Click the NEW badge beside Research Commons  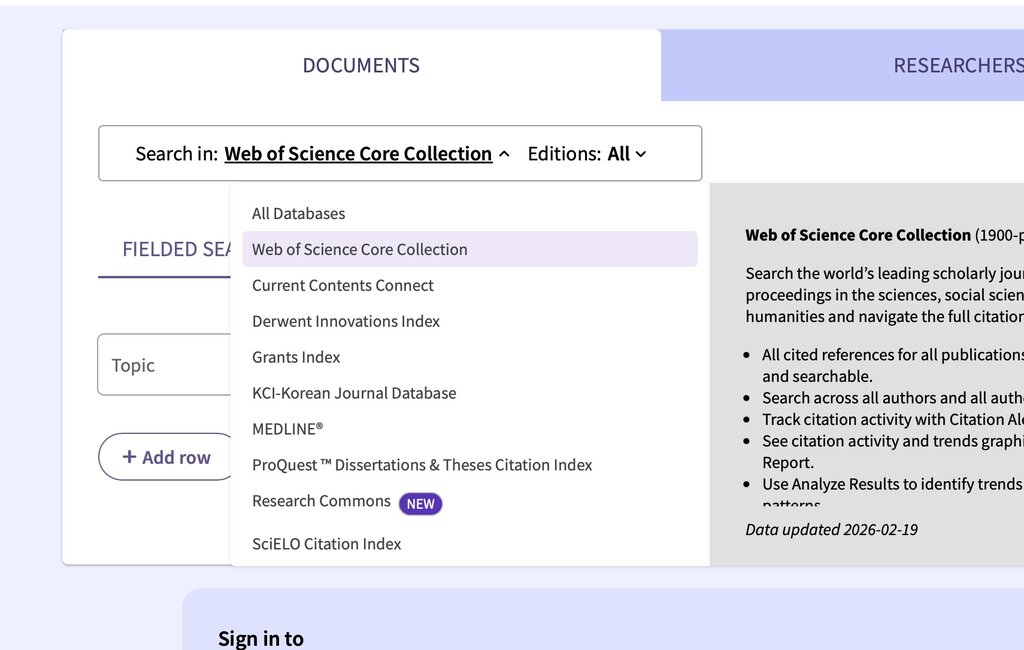click(x=421, y=504)
